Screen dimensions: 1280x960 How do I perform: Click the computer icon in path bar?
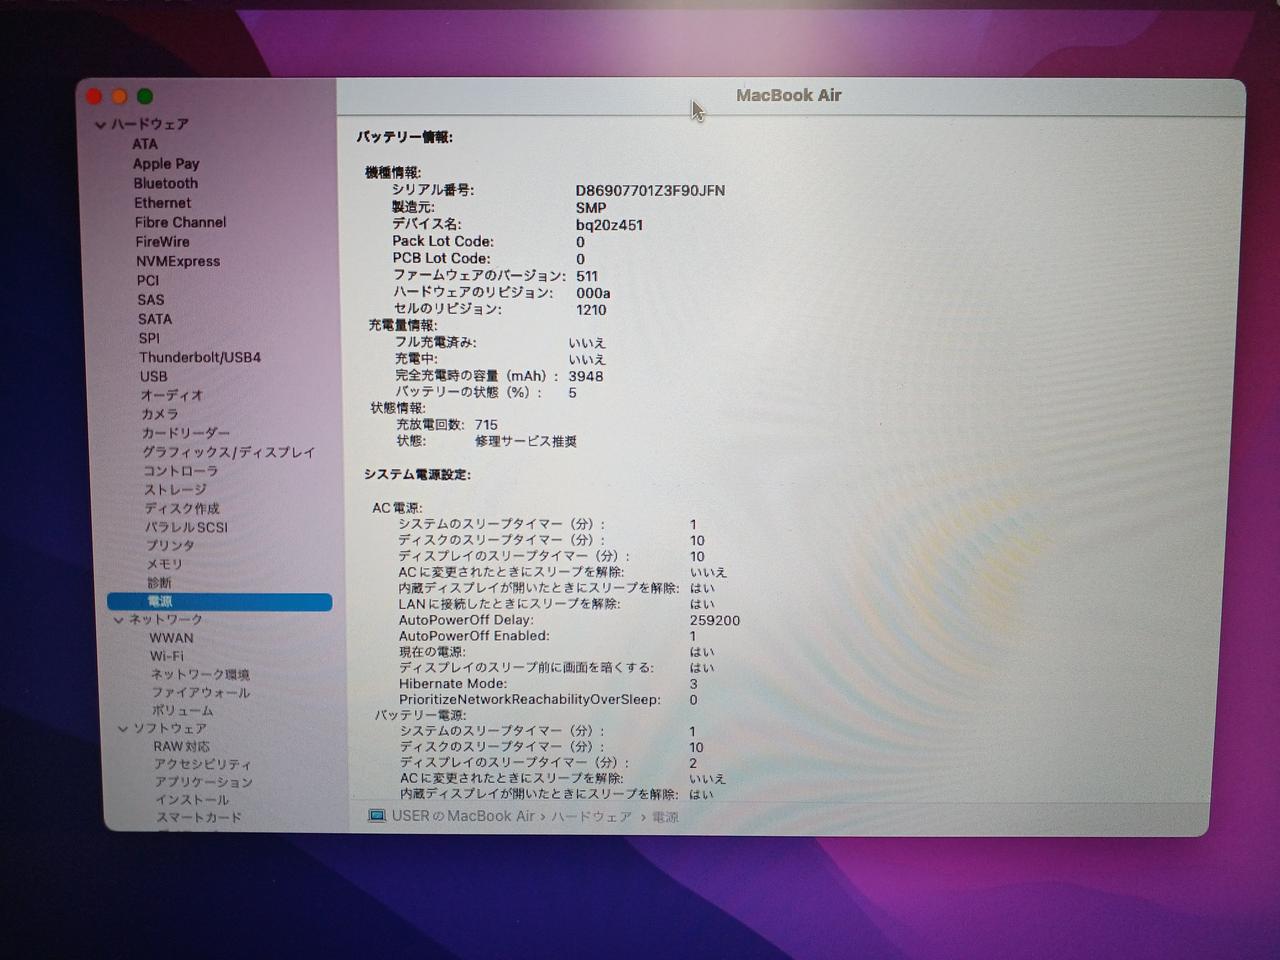click(377, 816)
